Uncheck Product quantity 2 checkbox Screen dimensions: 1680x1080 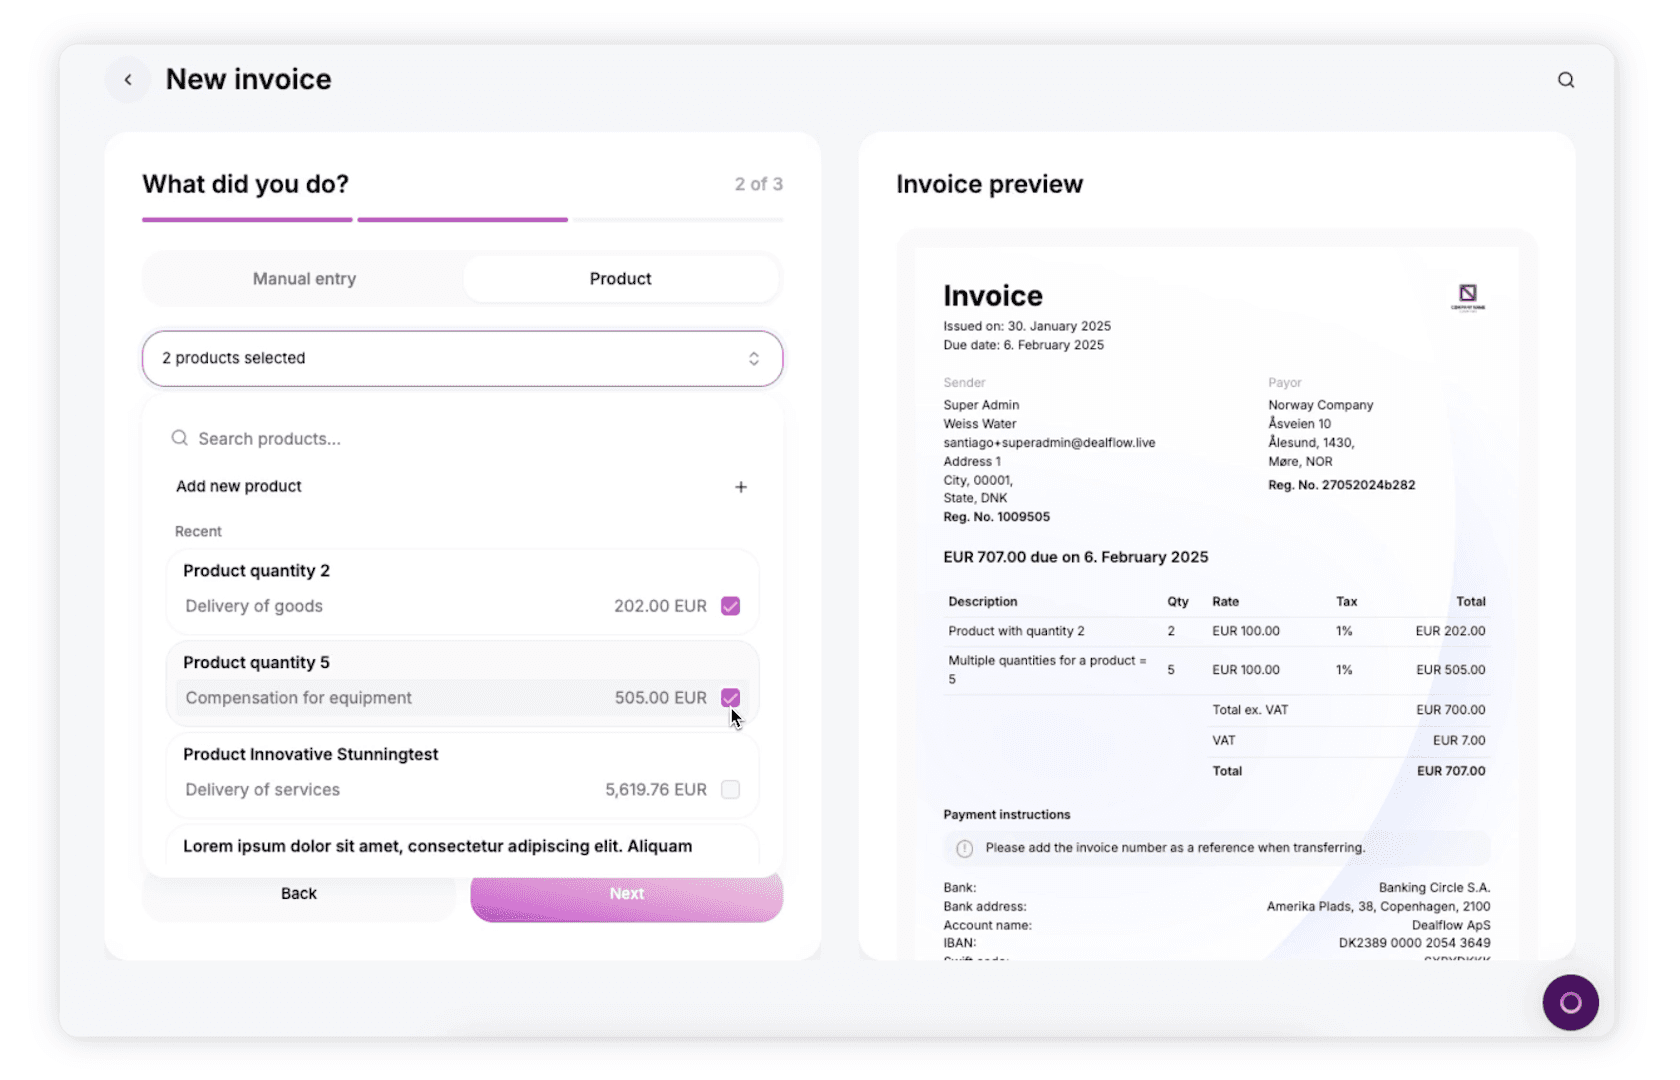coord(730,606)
